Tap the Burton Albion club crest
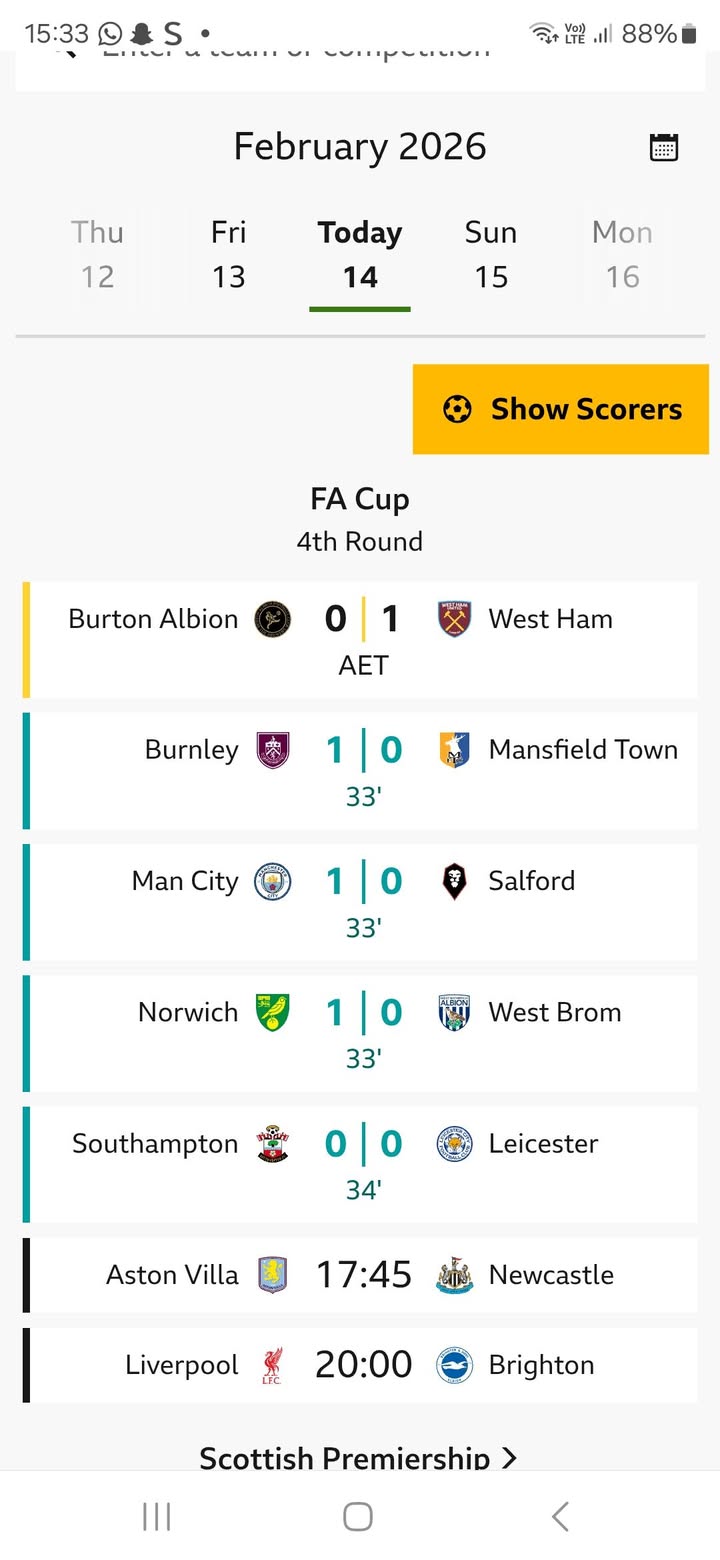The image size is (720, 1560). pos(273,619)
